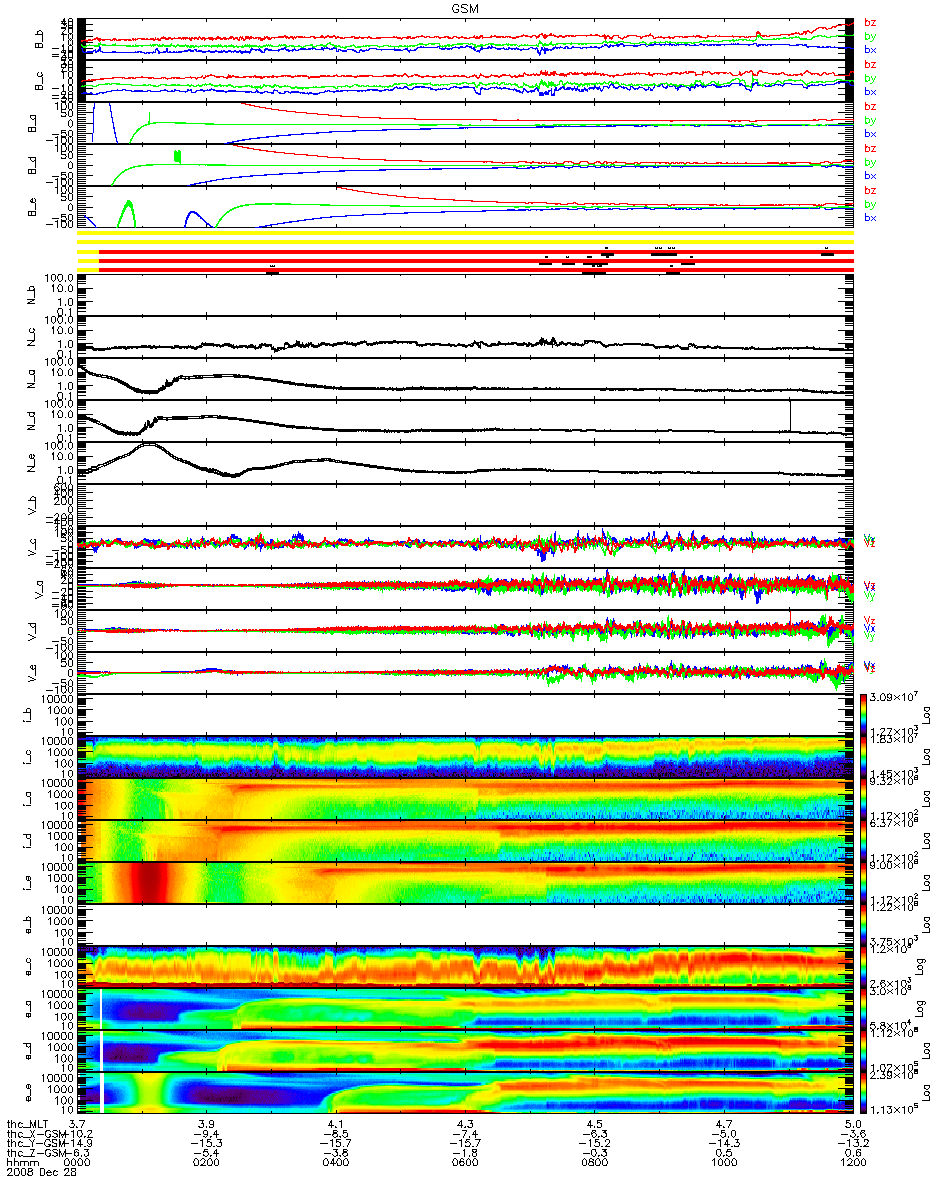Click the N_c density axis label
Image resolution: width=930 pixels, height=1200 pixels.
click(30, 338)
